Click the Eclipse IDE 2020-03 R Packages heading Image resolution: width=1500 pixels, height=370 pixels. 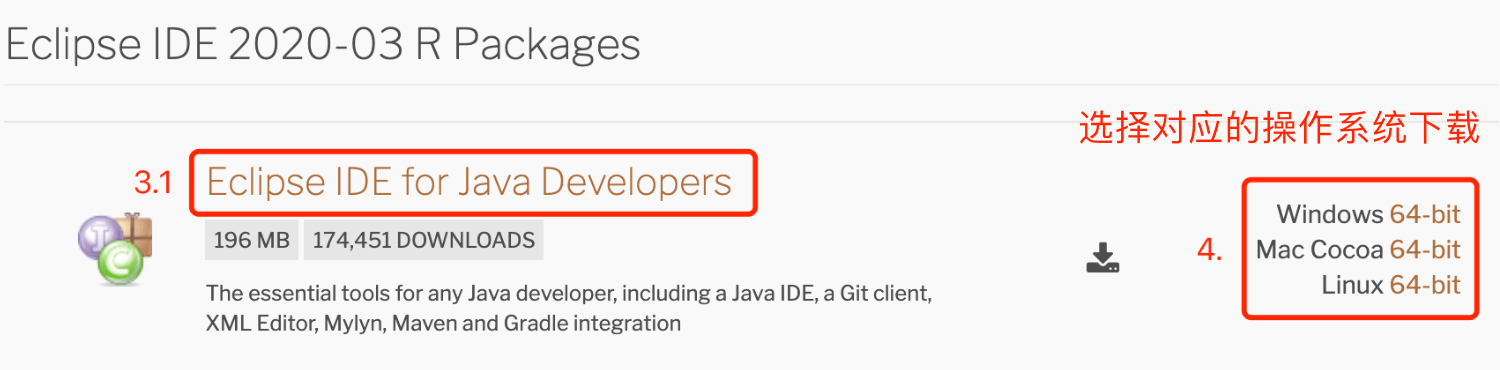point(323,45)
